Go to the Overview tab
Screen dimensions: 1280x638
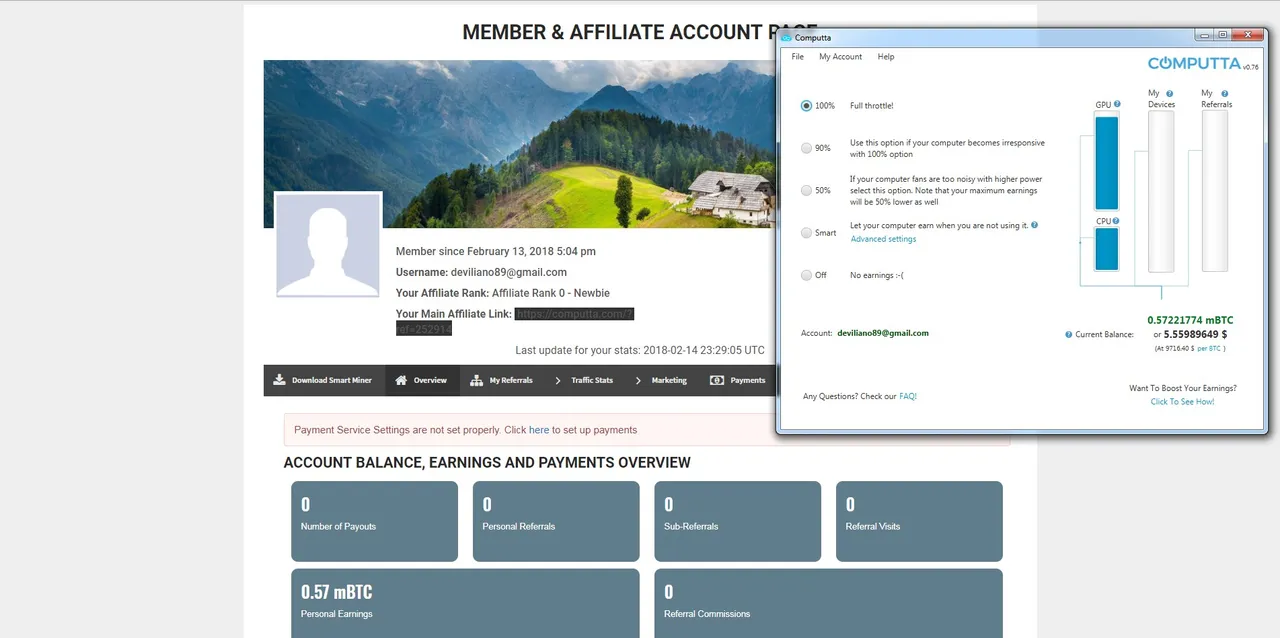(422, 380)
